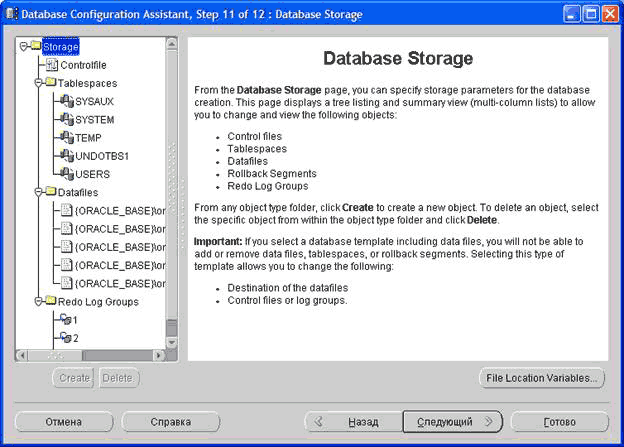Viewport: 624px width, 447px height.
Task: Collapse the Datafiles tree node
Action: 38,192
